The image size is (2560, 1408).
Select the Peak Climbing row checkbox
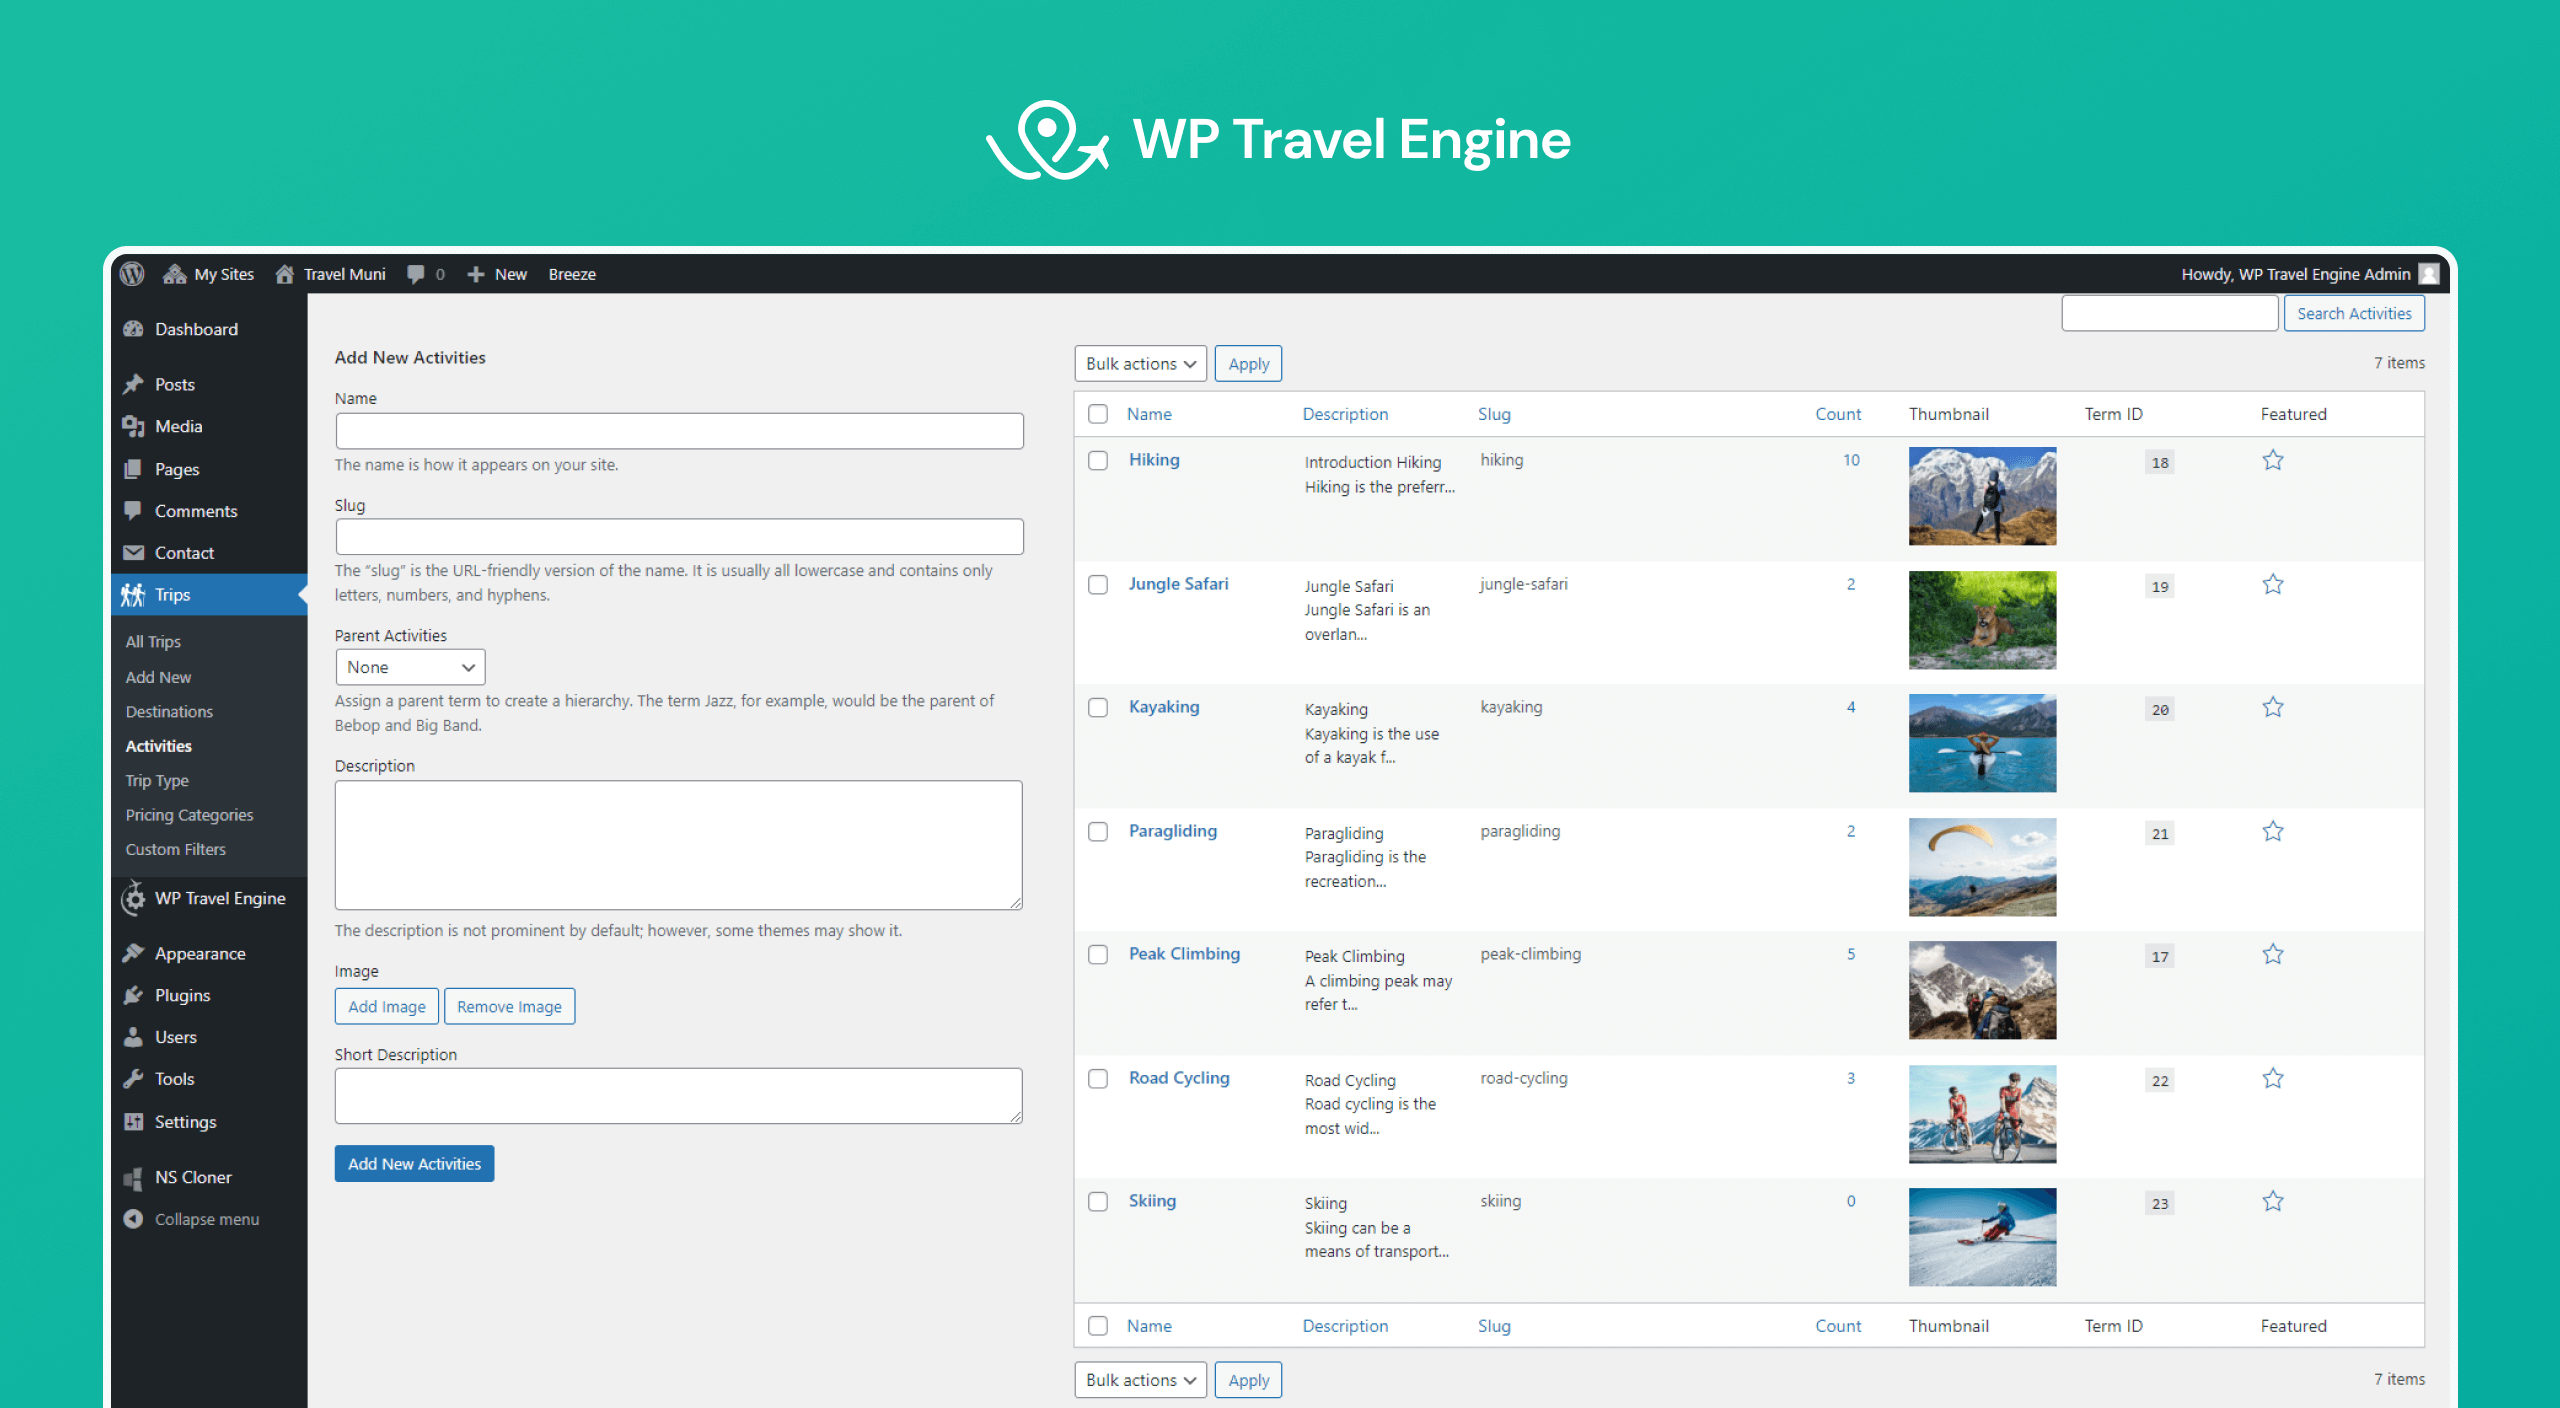[1098, 955]
